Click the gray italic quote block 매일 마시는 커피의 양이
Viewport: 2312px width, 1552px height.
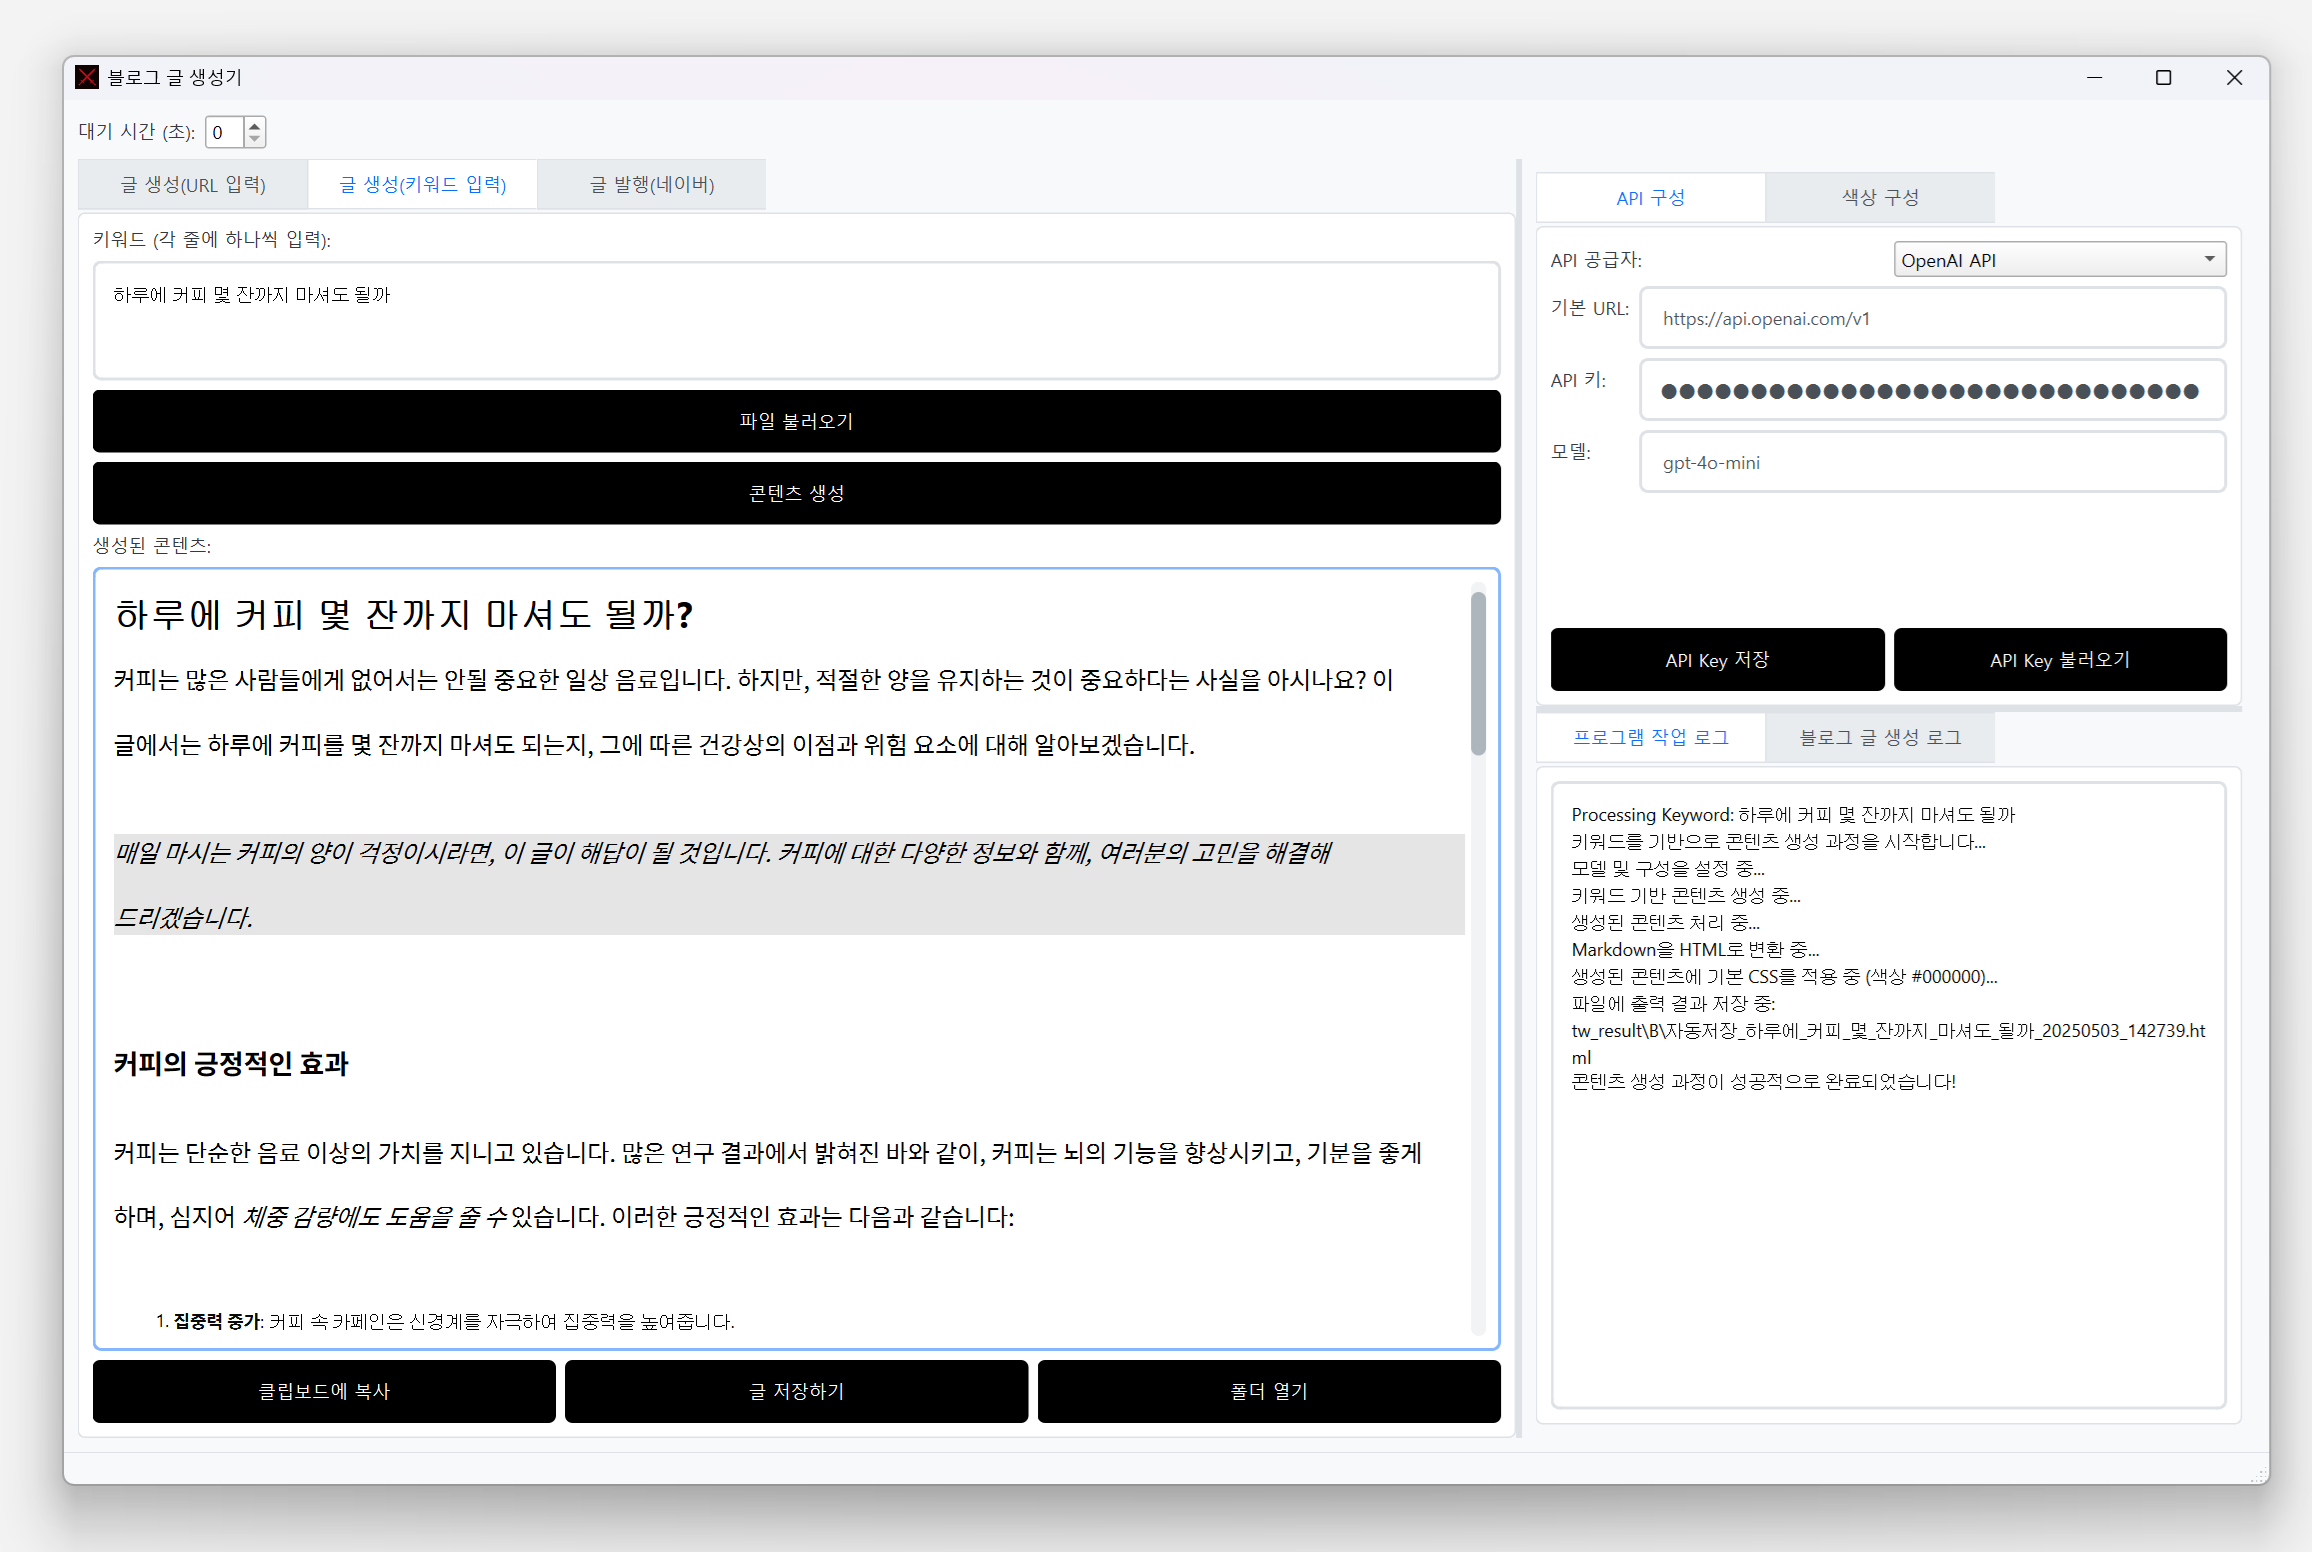pos(789,884)
